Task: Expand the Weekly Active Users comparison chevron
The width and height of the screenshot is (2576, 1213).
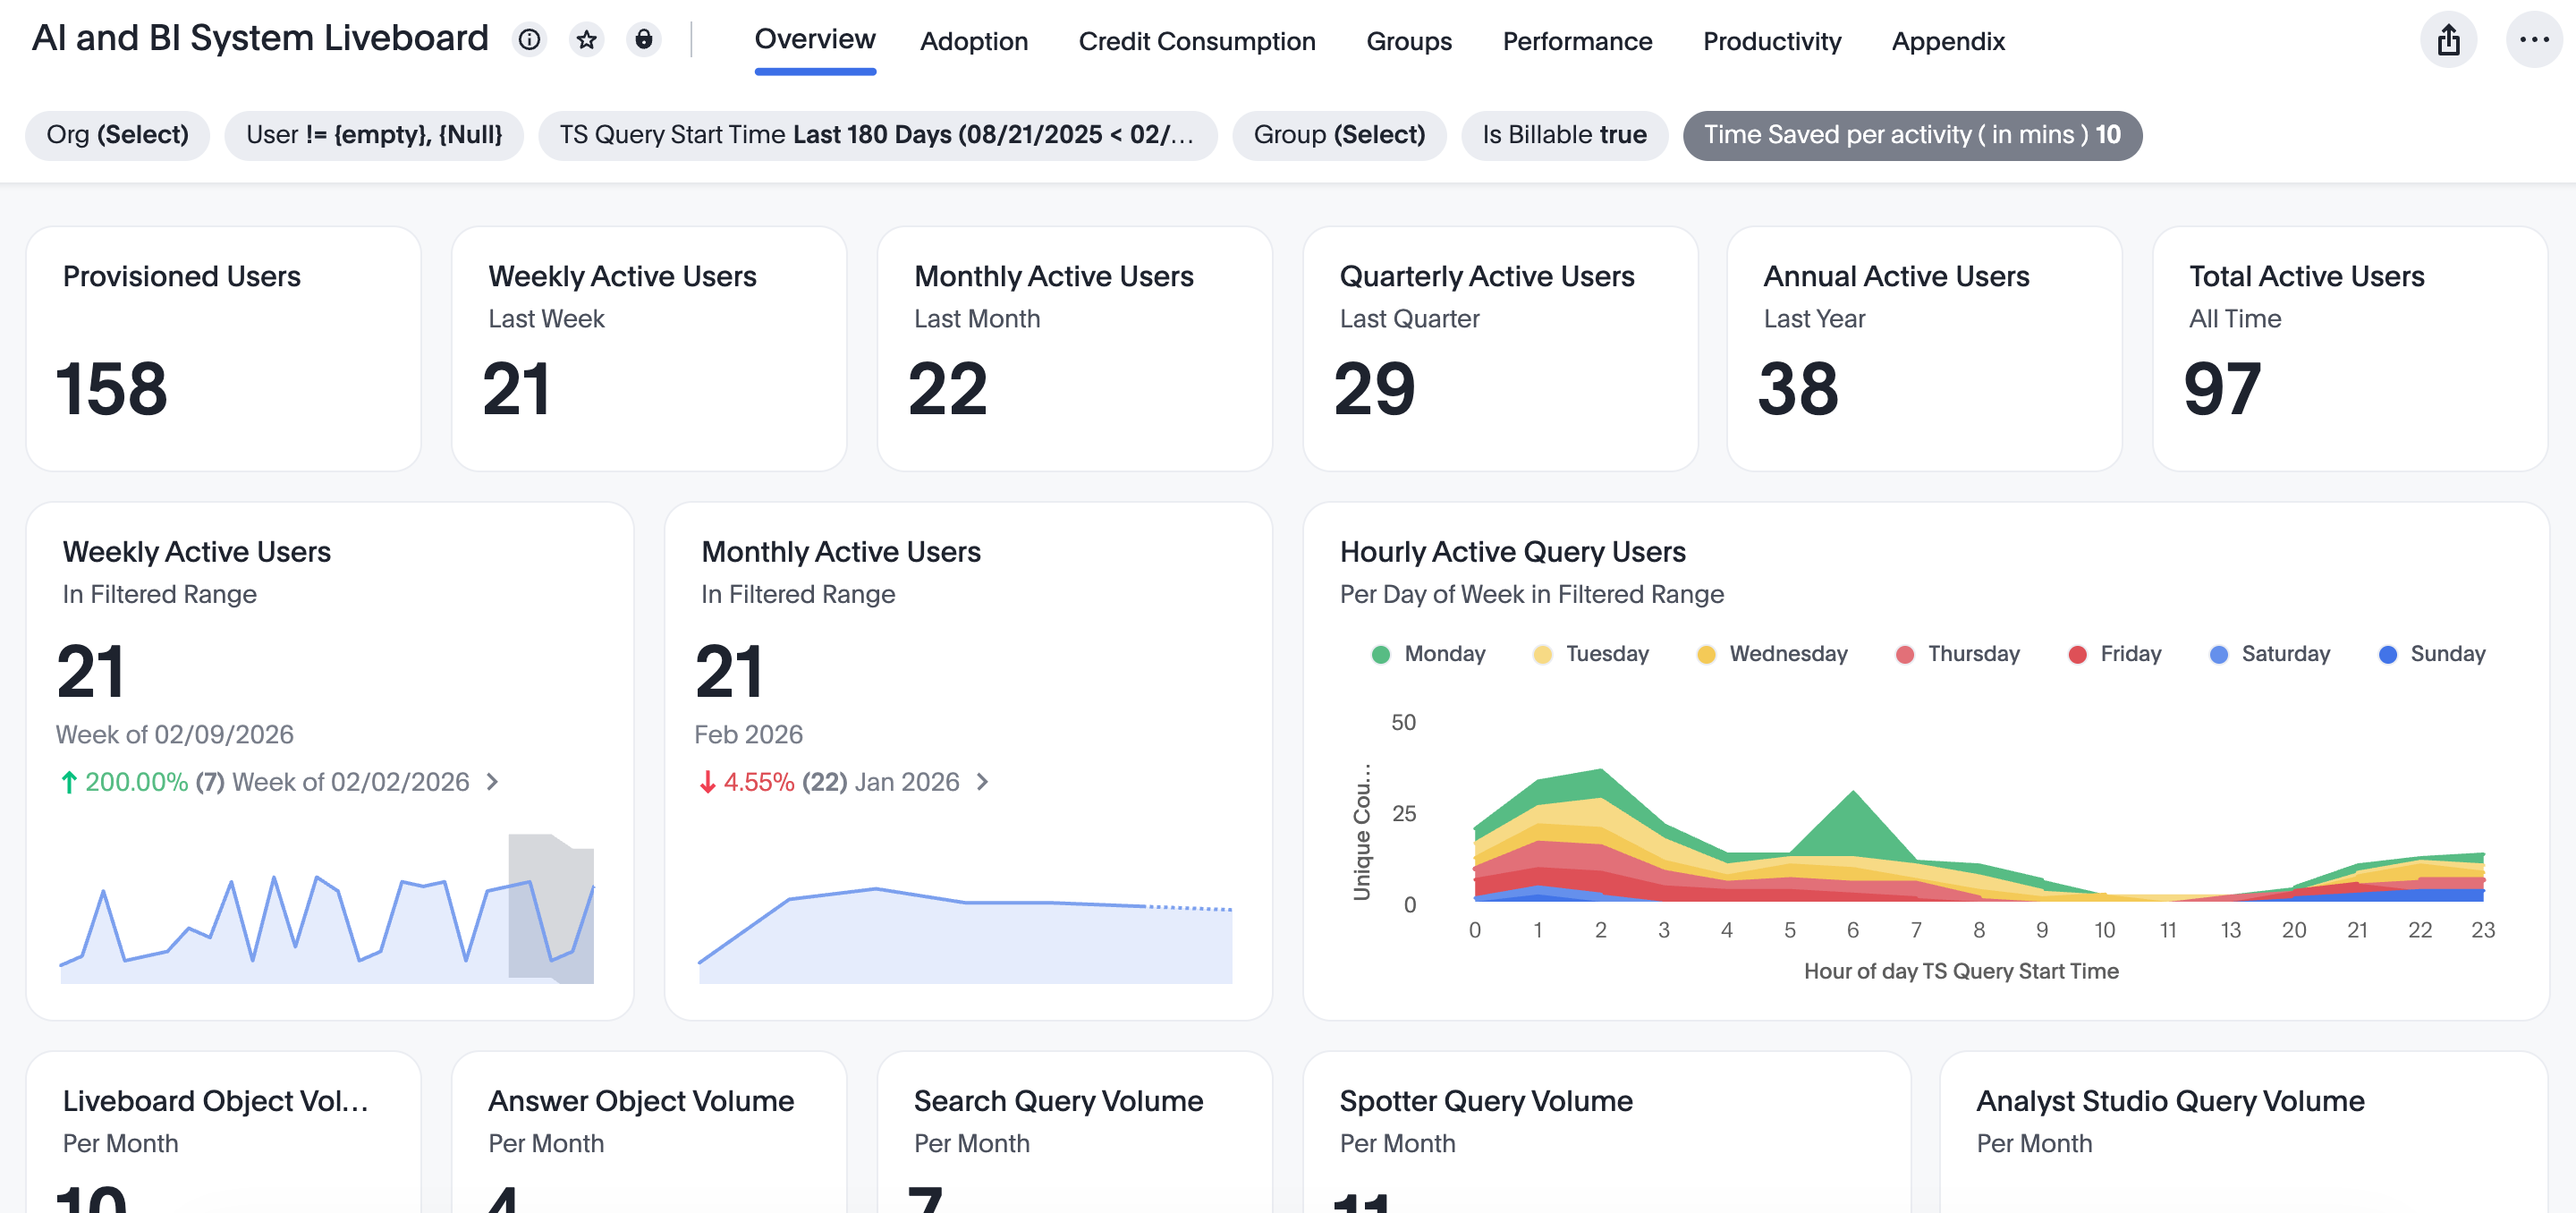Action: [493, 782]
